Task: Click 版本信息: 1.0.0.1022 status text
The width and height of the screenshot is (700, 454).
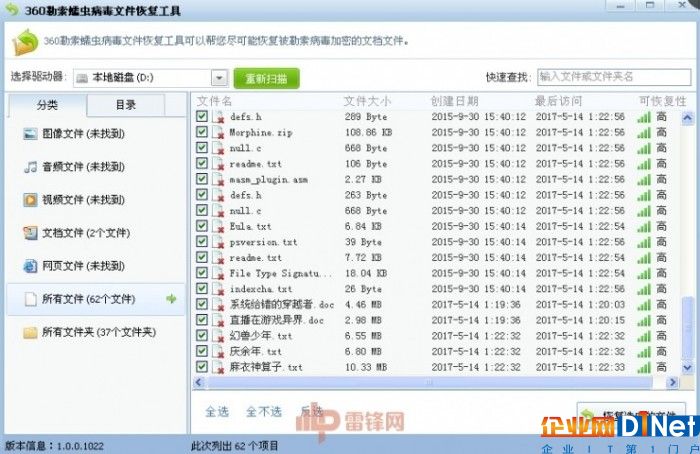Action: (54, 446)
